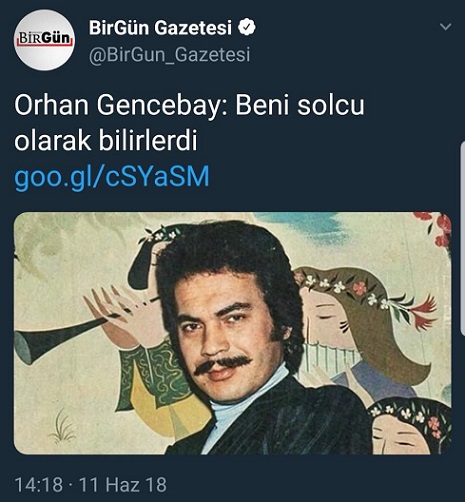Viewport: 465px width, 502px height.
Task: Follow the goo.gl/cSYaSM link
Action: tap(112, 177)
